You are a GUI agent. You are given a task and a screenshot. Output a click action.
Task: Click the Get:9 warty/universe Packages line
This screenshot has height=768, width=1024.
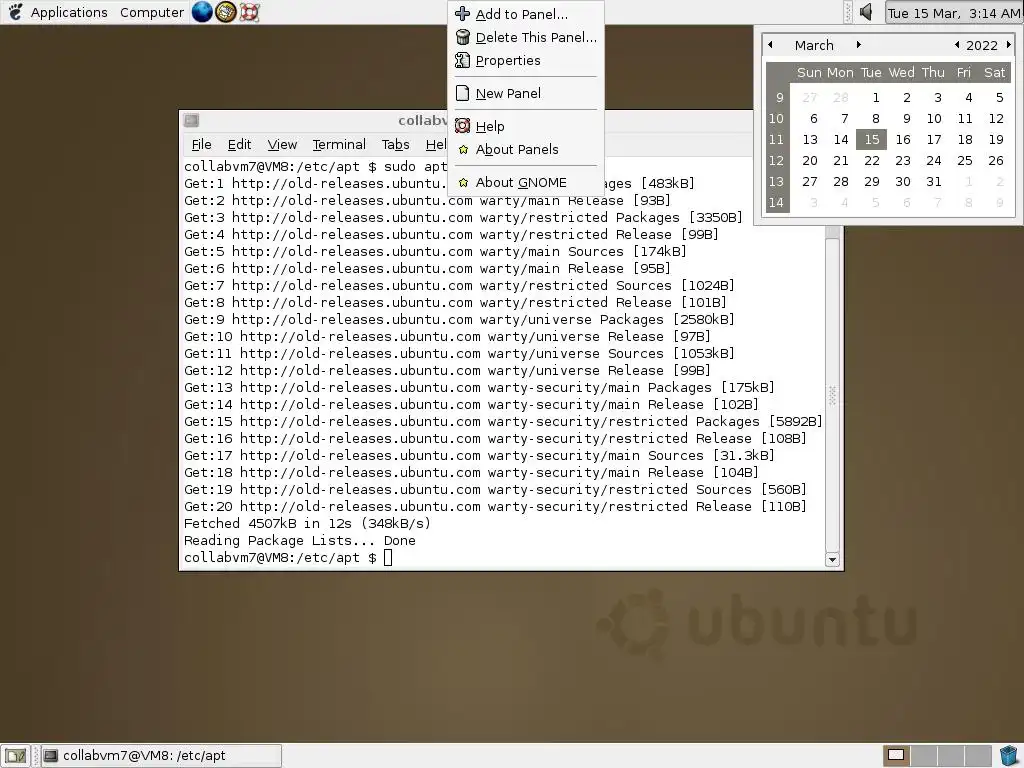point(459,320)
